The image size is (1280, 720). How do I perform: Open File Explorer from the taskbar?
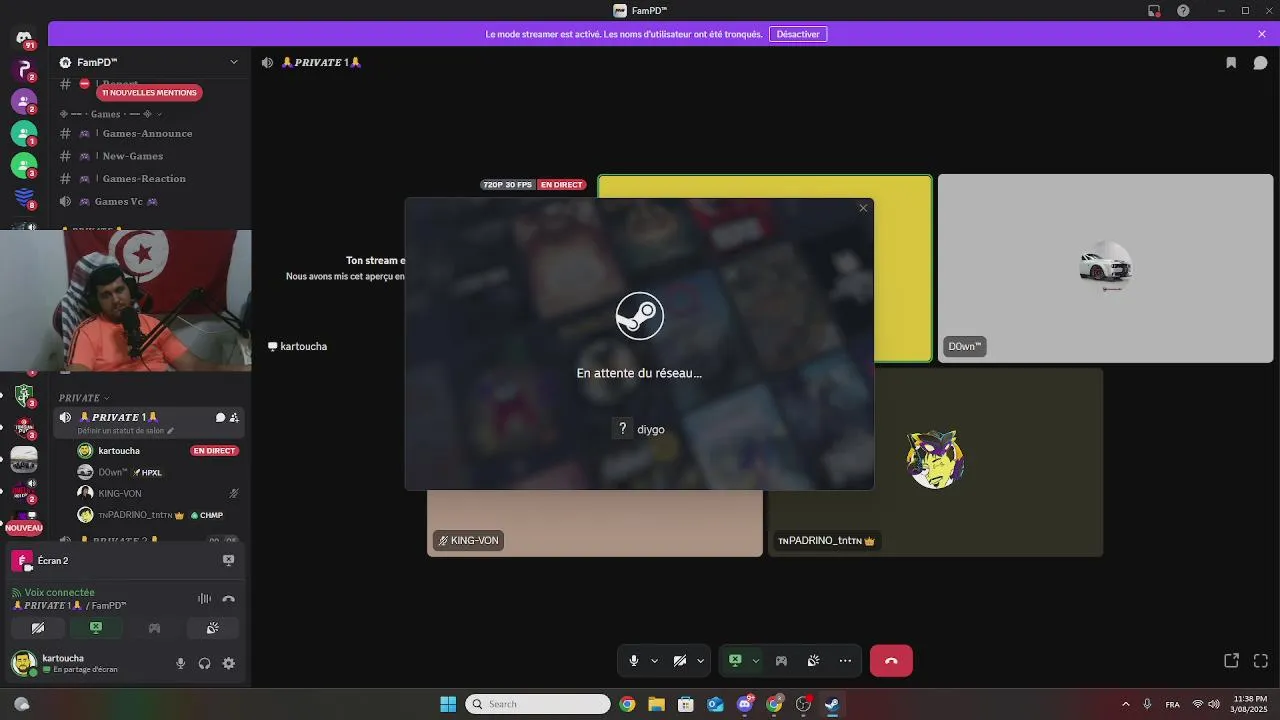coord(656,704)
